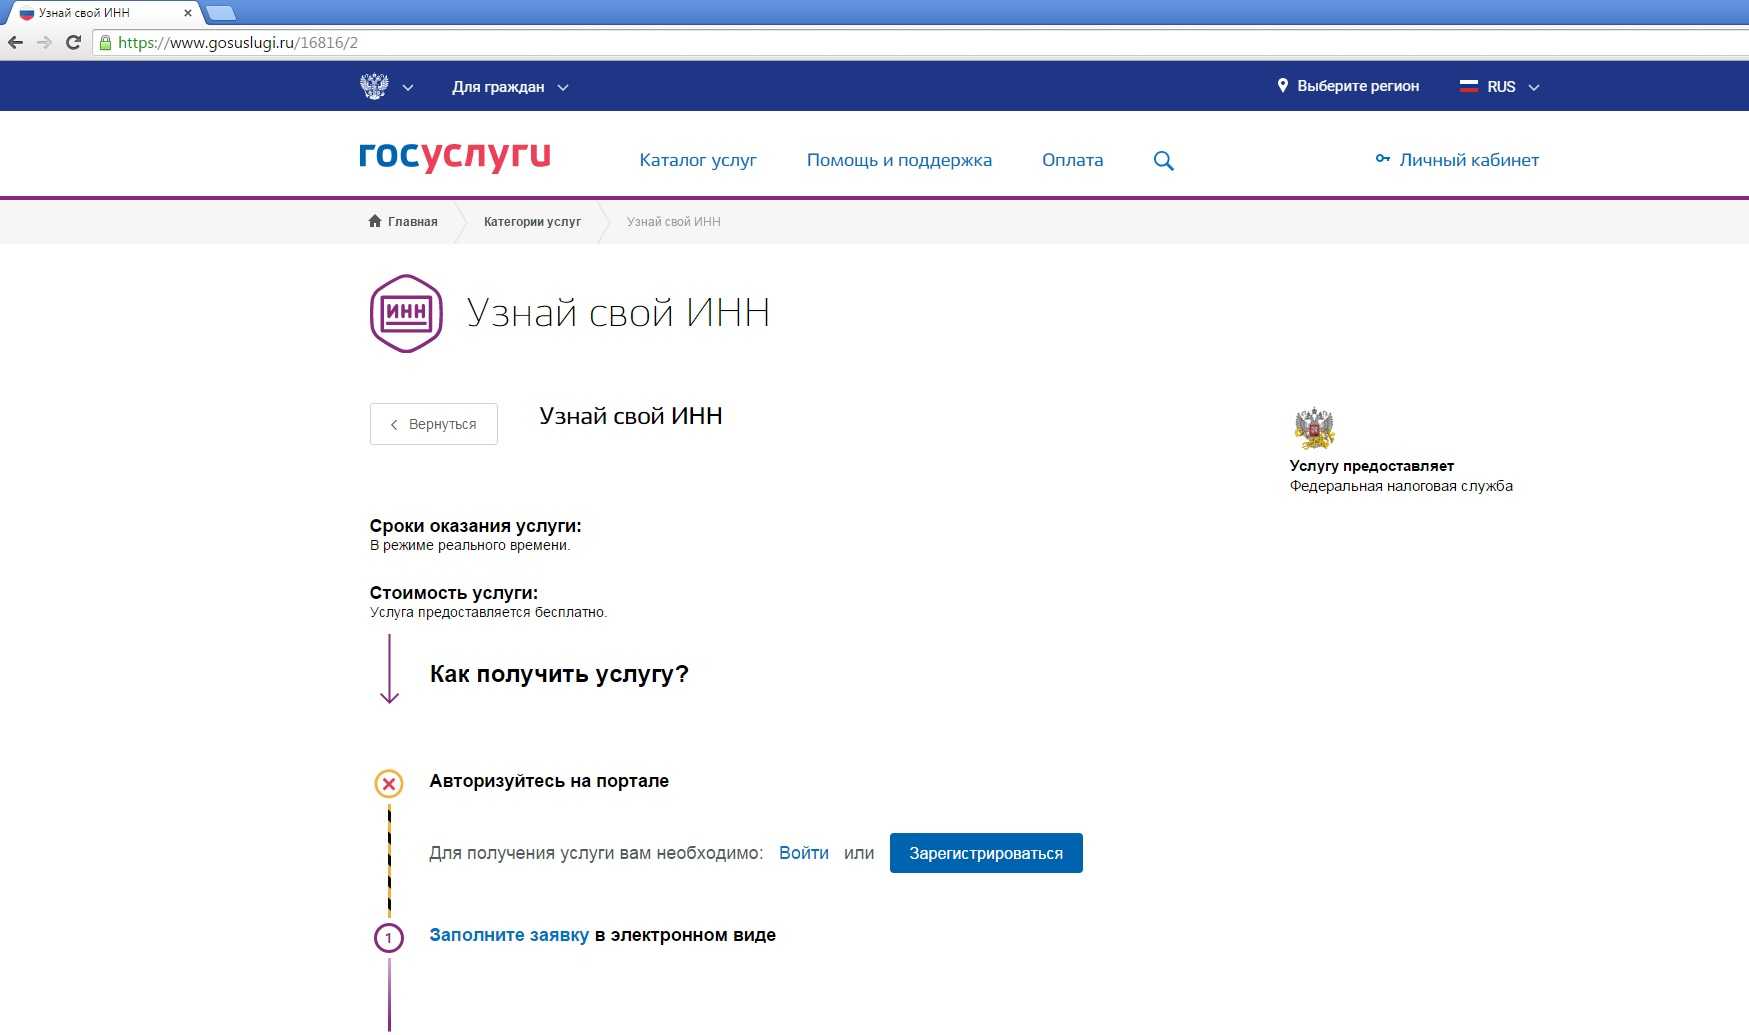Close the 'Узнай свой ИНН' browser tab
Screen dimensions: 1749x1035
[187, 13]
